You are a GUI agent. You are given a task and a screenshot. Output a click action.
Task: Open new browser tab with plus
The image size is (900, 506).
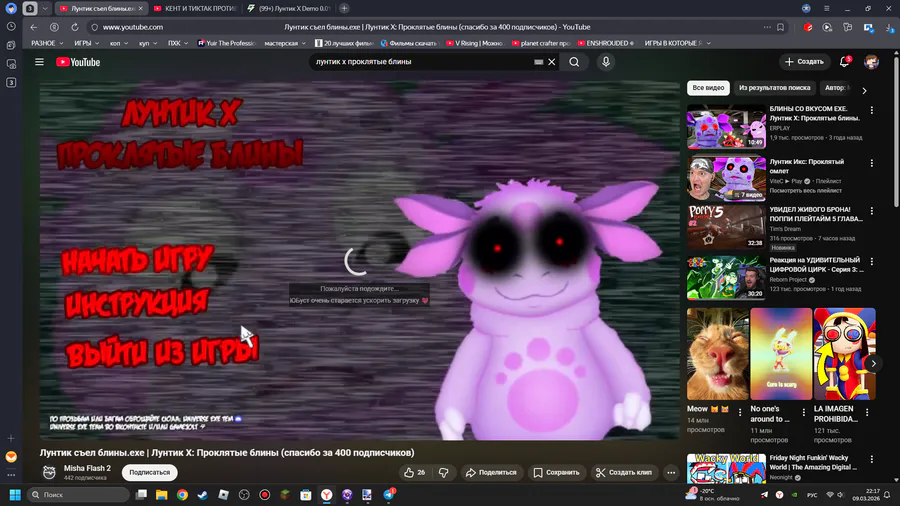pos(344,8)
